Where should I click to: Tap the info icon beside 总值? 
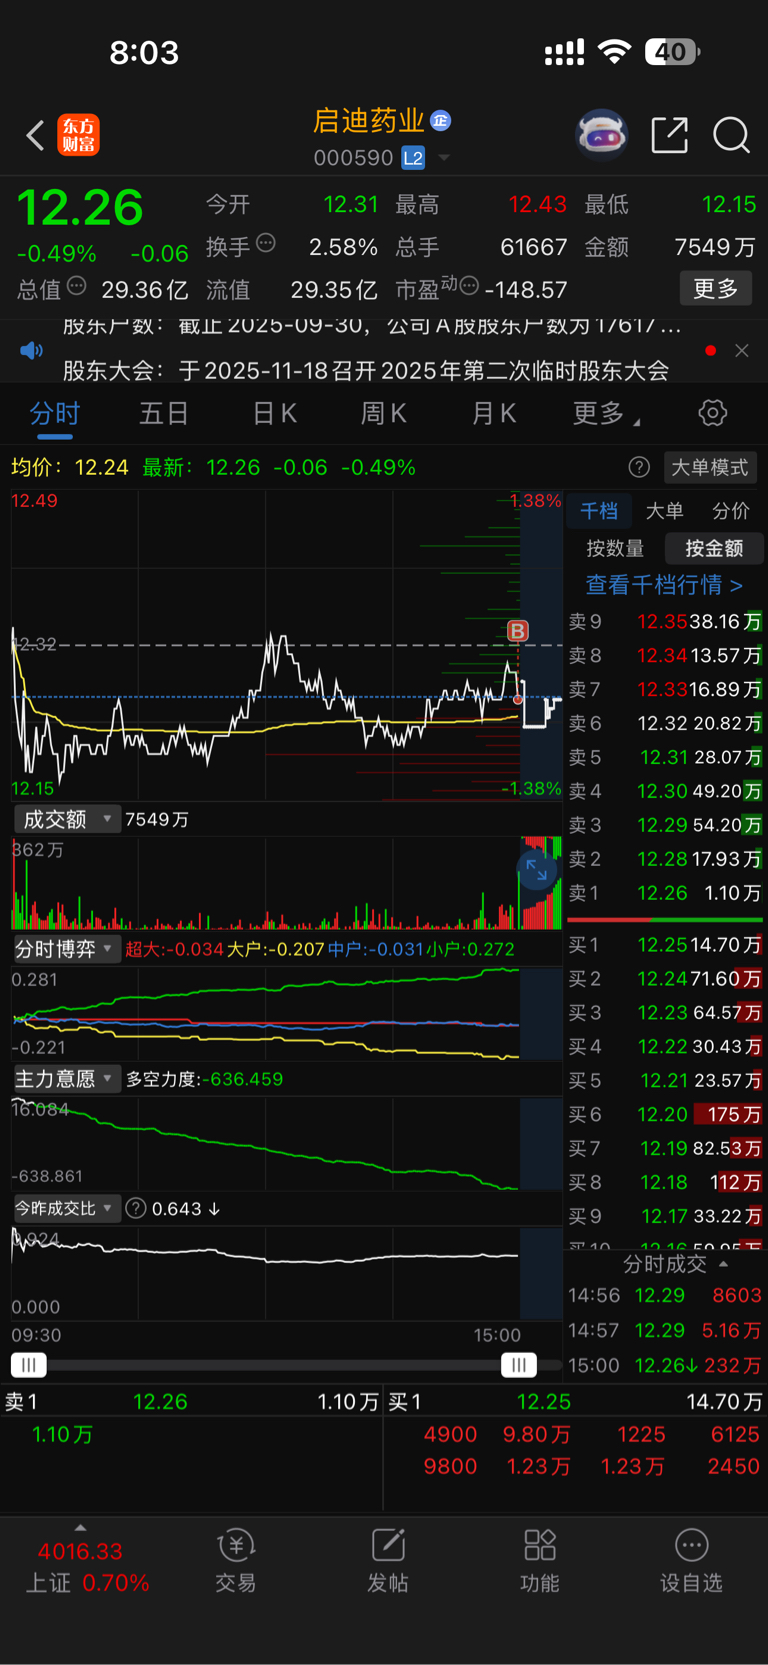pos(77,286)
